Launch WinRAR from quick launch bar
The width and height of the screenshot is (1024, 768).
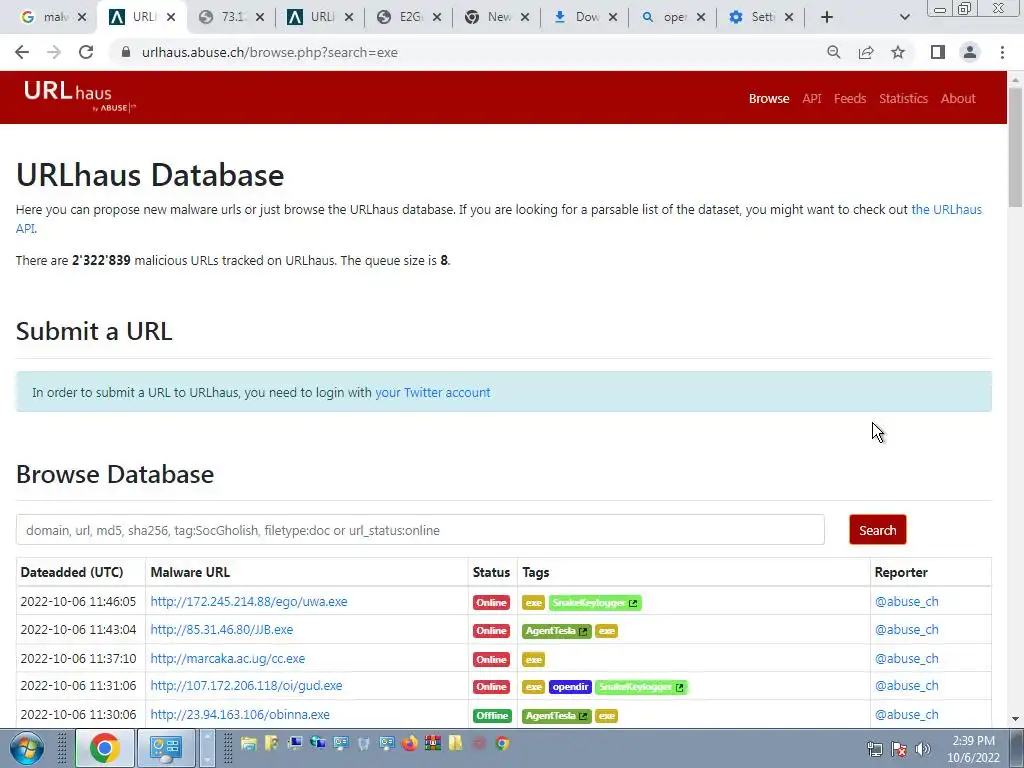(432, 743)
